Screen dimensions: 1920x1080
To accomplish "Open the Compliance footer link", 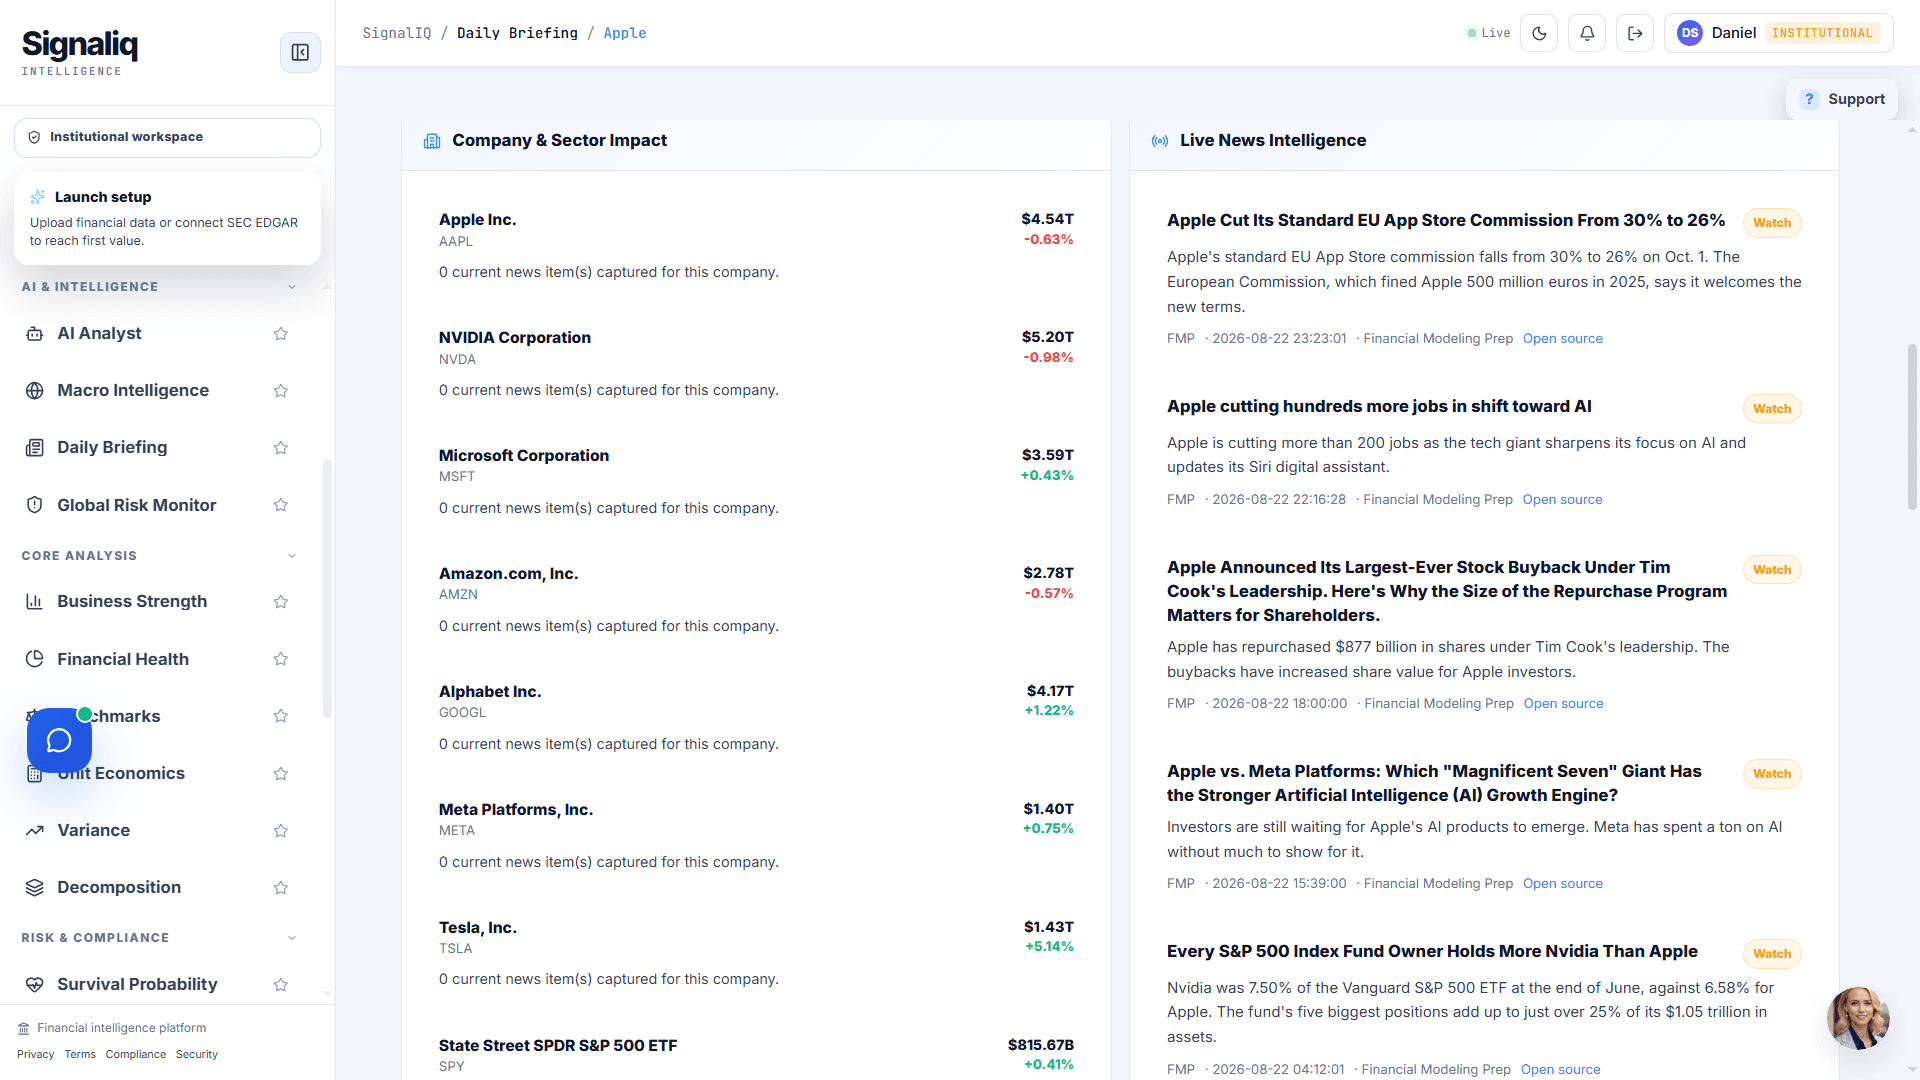I will 136,1055.
